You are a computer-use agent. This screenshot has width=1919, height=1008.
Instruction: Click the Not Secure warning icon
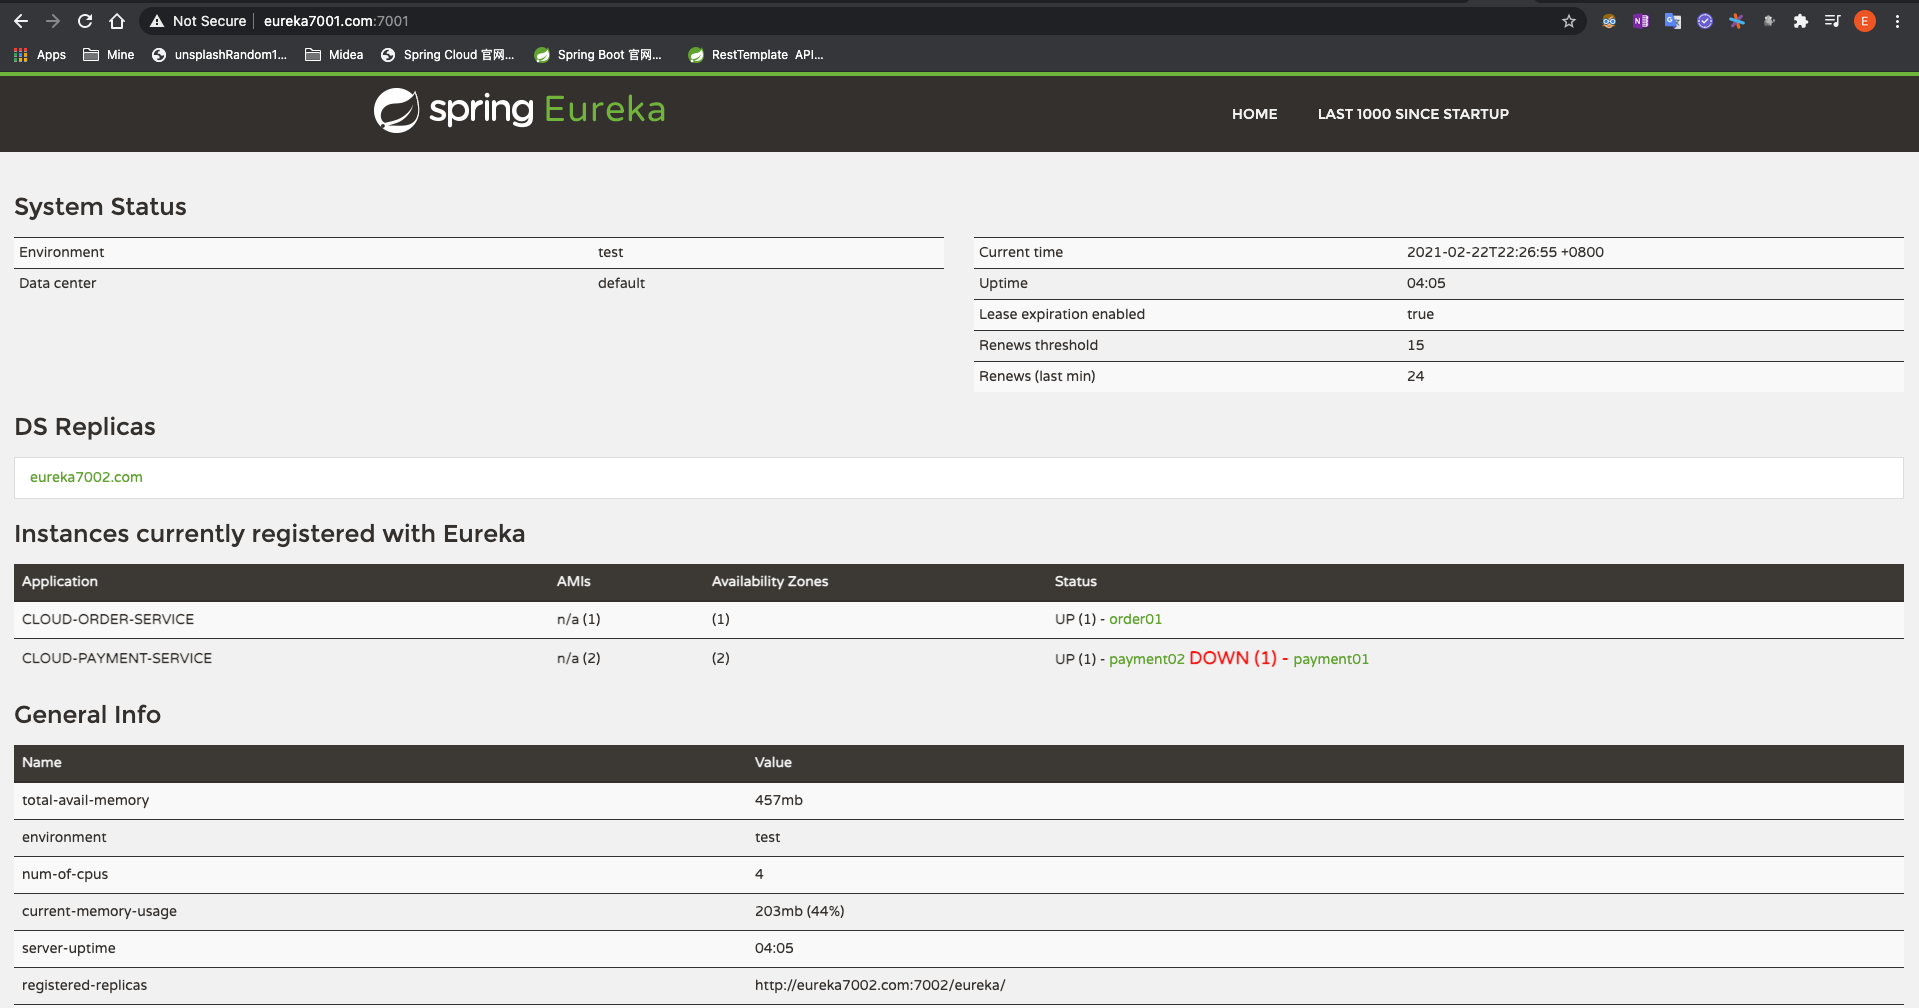pyautogui.click(x=157, y=21)
